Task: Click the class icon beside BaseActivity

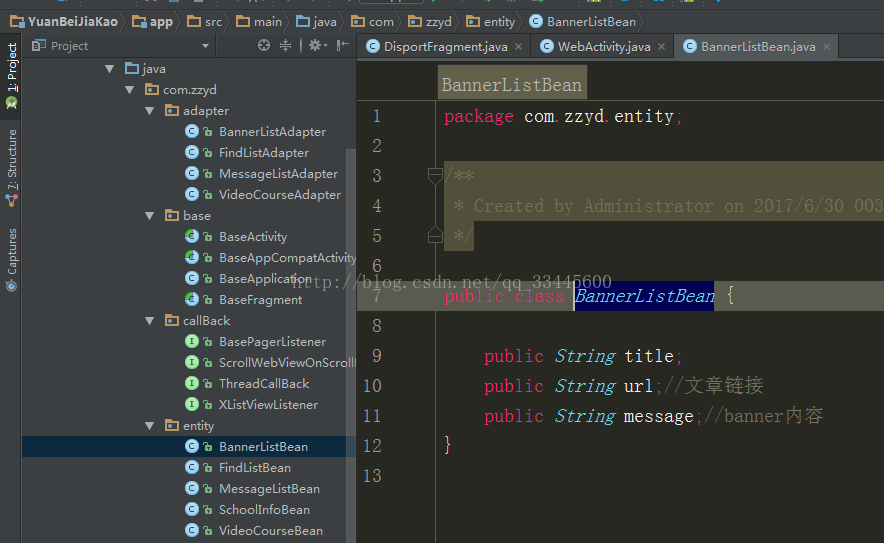Action: point(192,236)
